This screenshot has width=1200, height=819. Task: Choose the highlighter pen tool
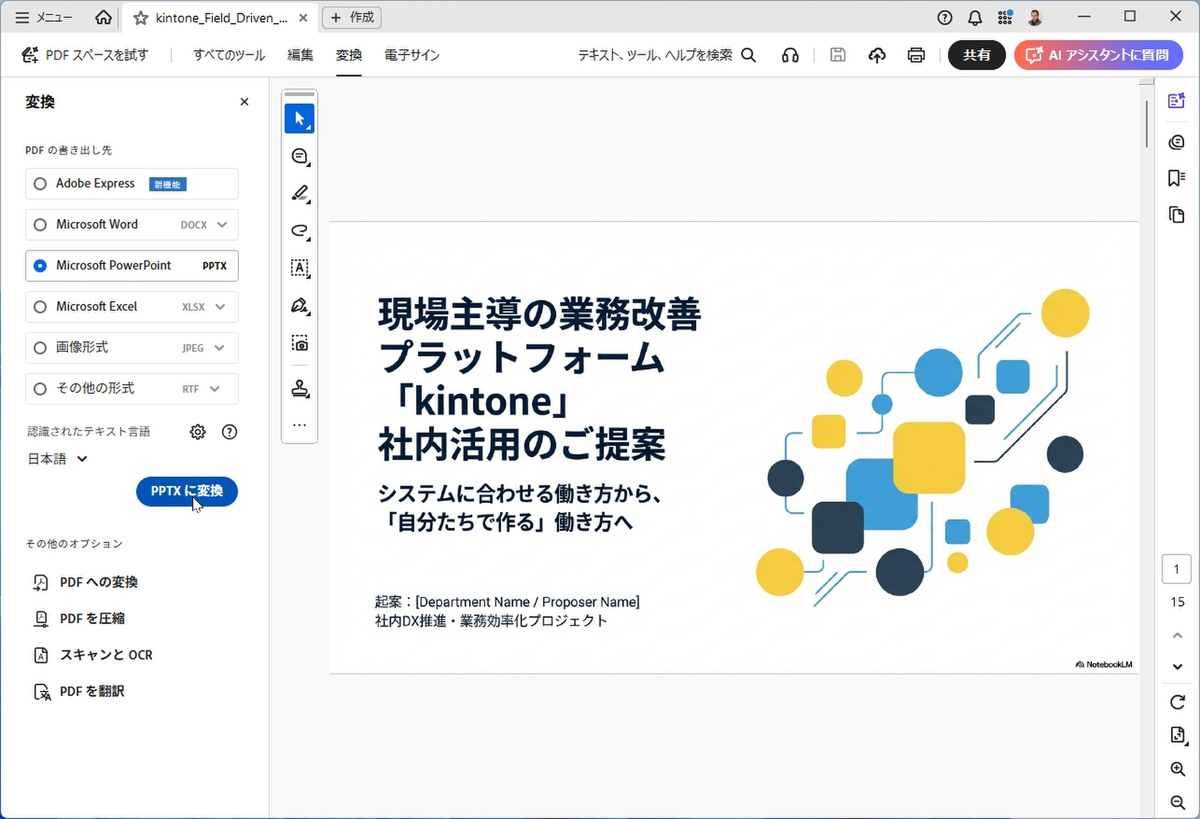tap(299, 193)
